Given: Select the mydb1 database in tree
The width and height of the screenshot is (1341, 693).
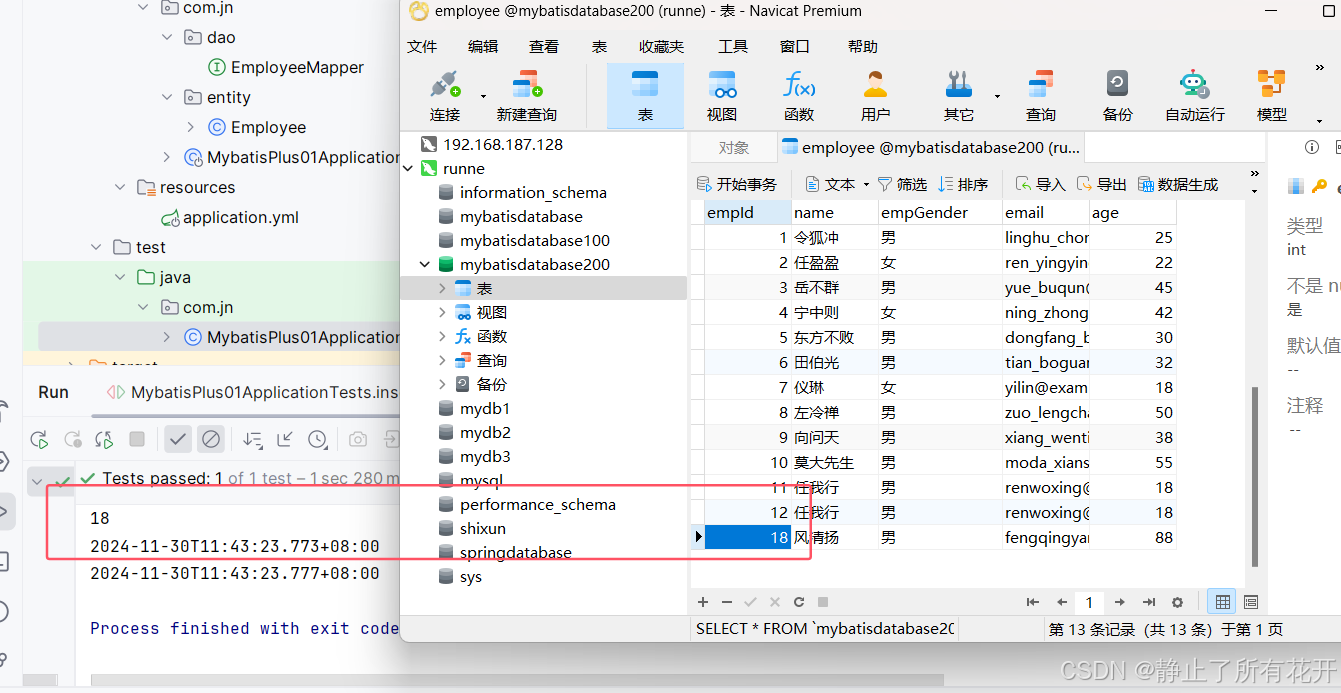Looking at the screenshot, I should (485, 409).
